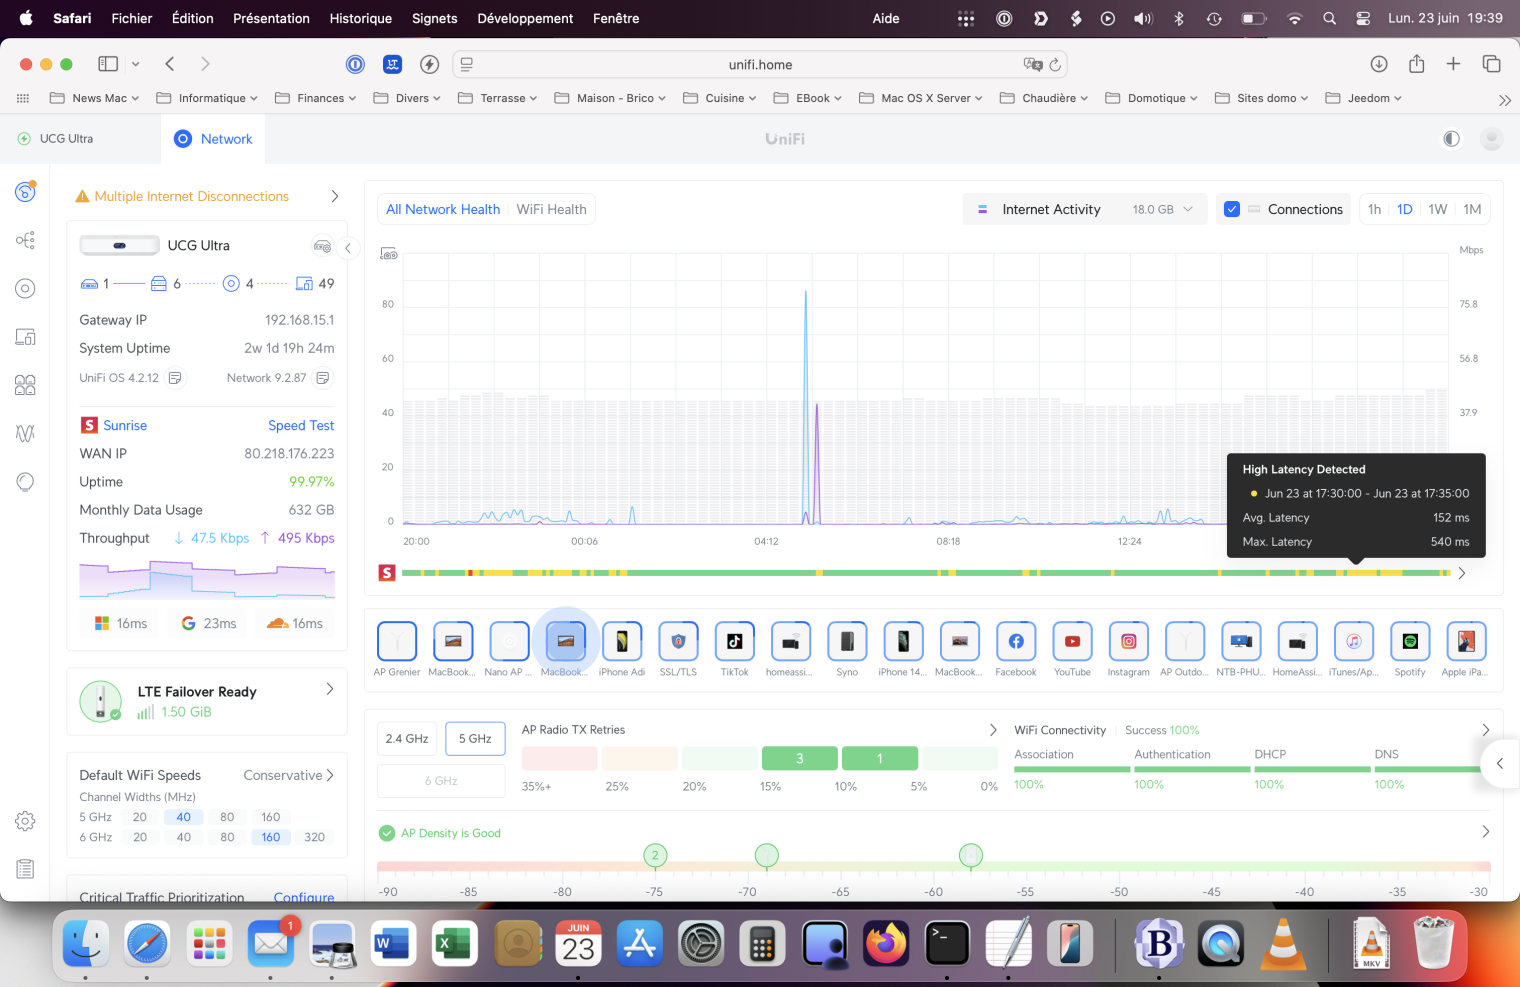Click the Instagram app icon

coord(1128,642)
